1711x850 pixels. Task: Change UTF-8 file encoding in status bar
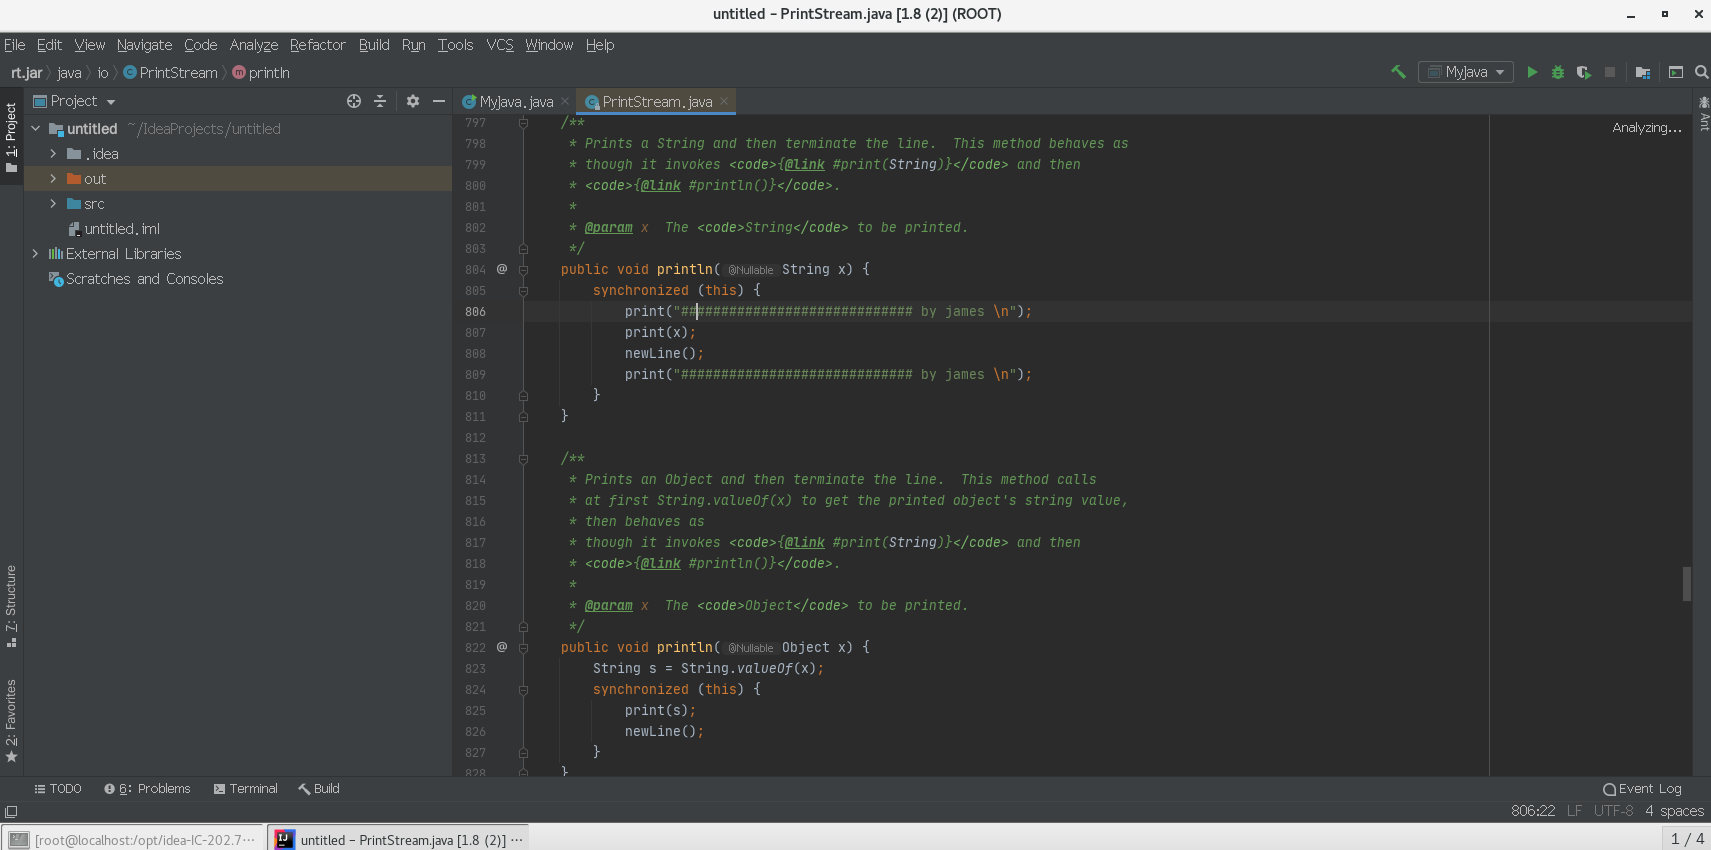tap(1613, 811)
